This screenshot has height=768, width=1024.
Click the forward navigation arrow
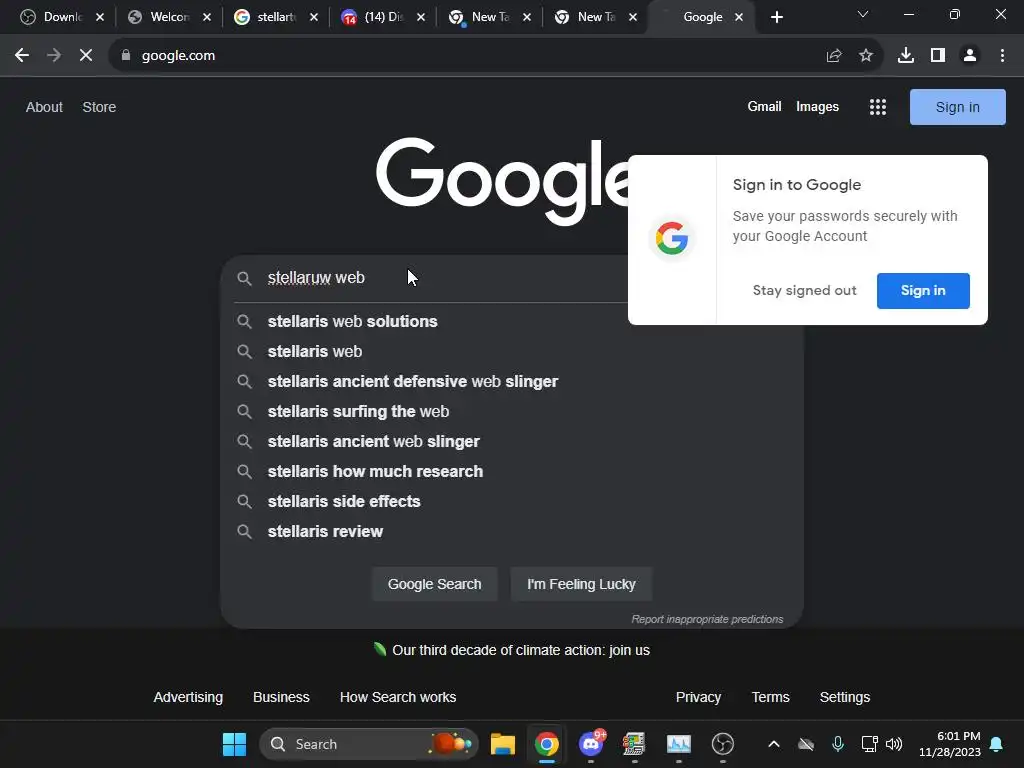(54, 56)
